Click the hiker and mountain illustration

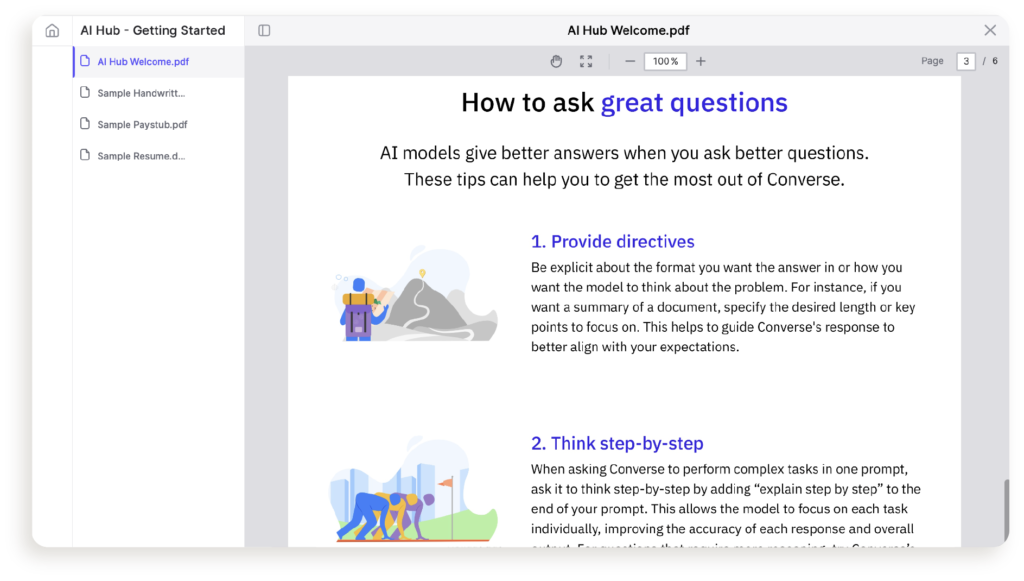416,294
